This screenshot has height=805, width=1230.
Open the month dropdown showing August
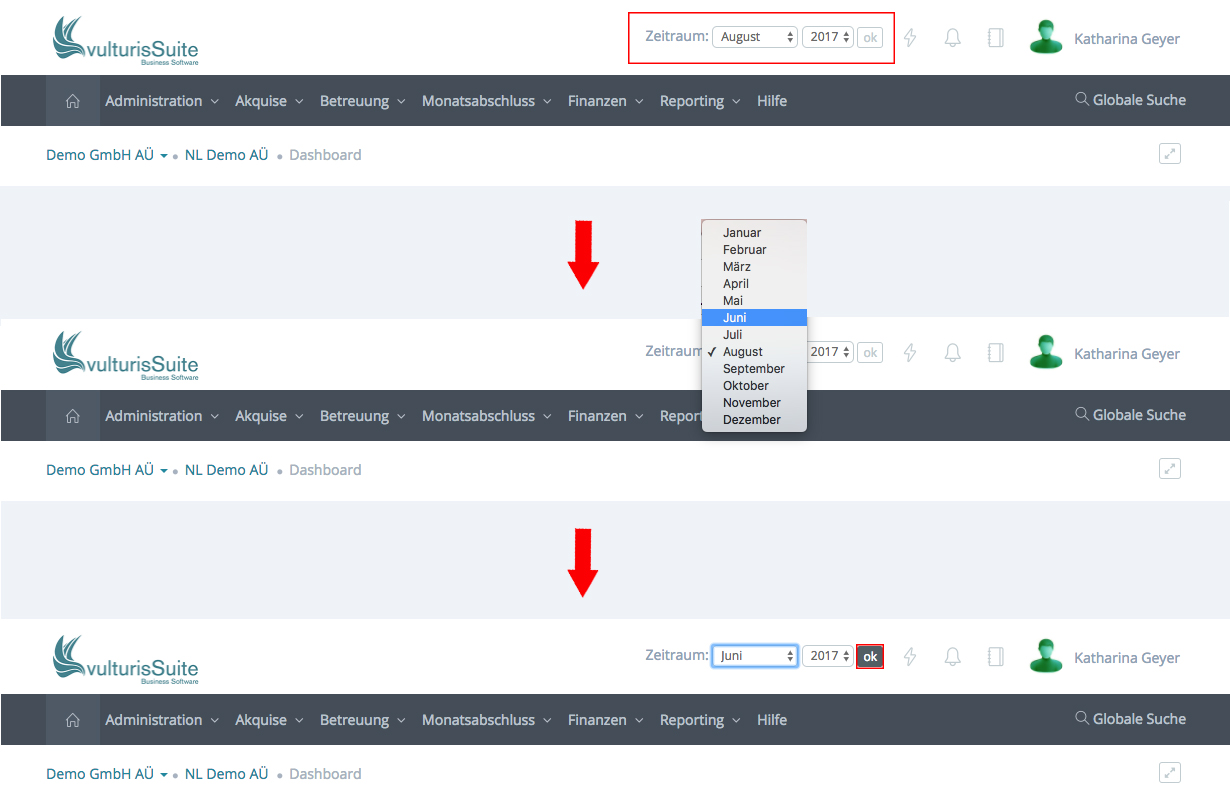click(754, 37)
